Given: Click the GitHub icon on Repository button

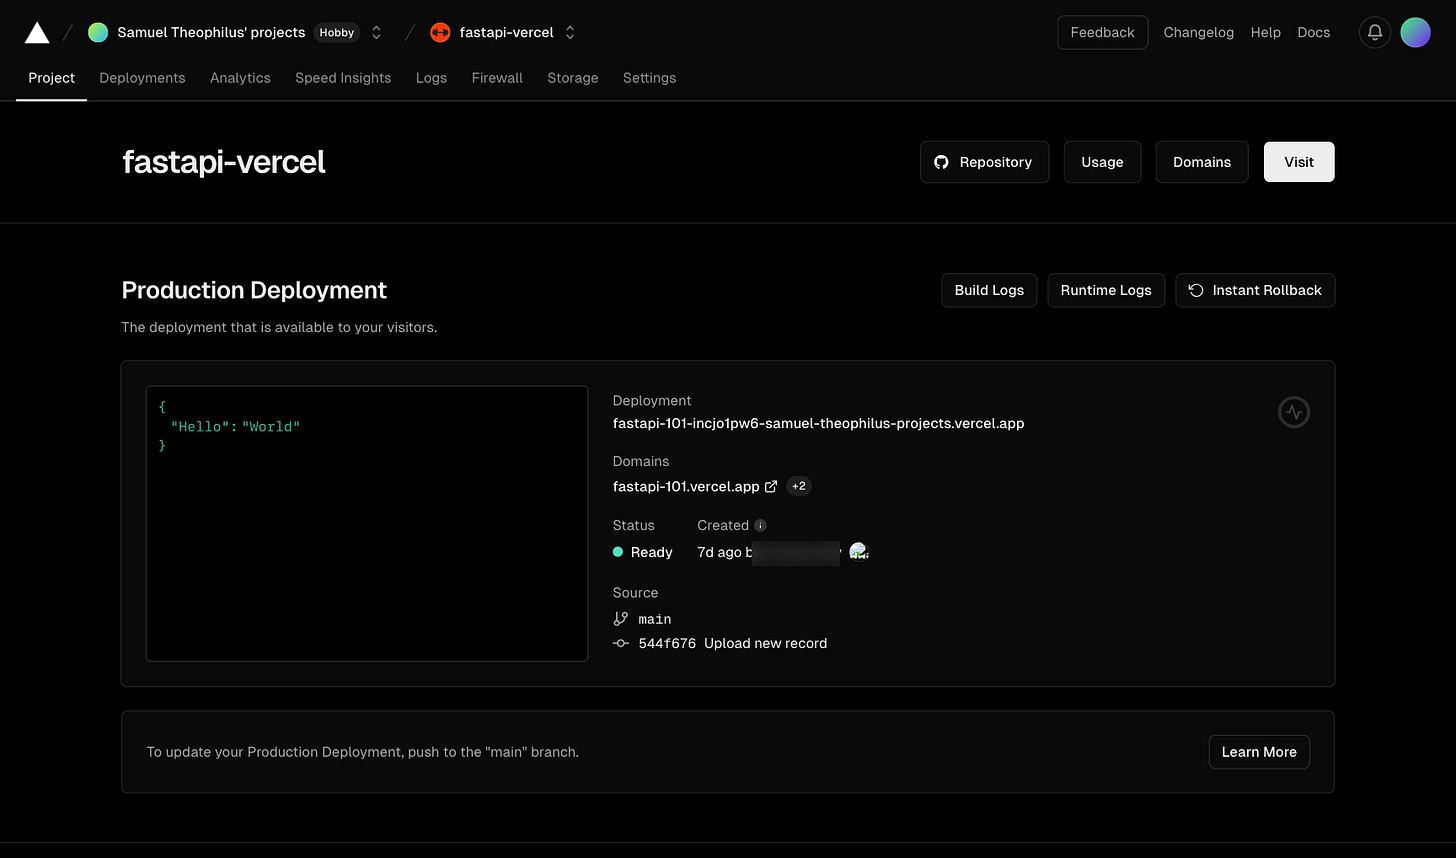Looking at the screenshot, I should (941, 161).
